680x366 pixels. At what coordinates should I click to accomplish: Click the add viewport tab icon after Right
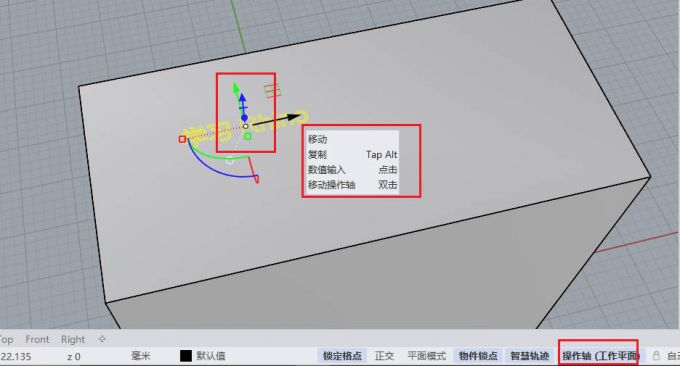pyautogui.click(x=102, y=339)
